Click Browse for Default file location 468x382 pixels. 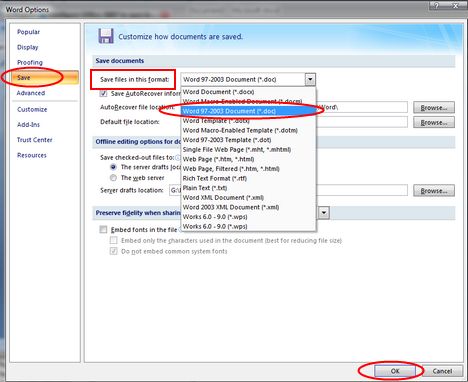point(434,122)
